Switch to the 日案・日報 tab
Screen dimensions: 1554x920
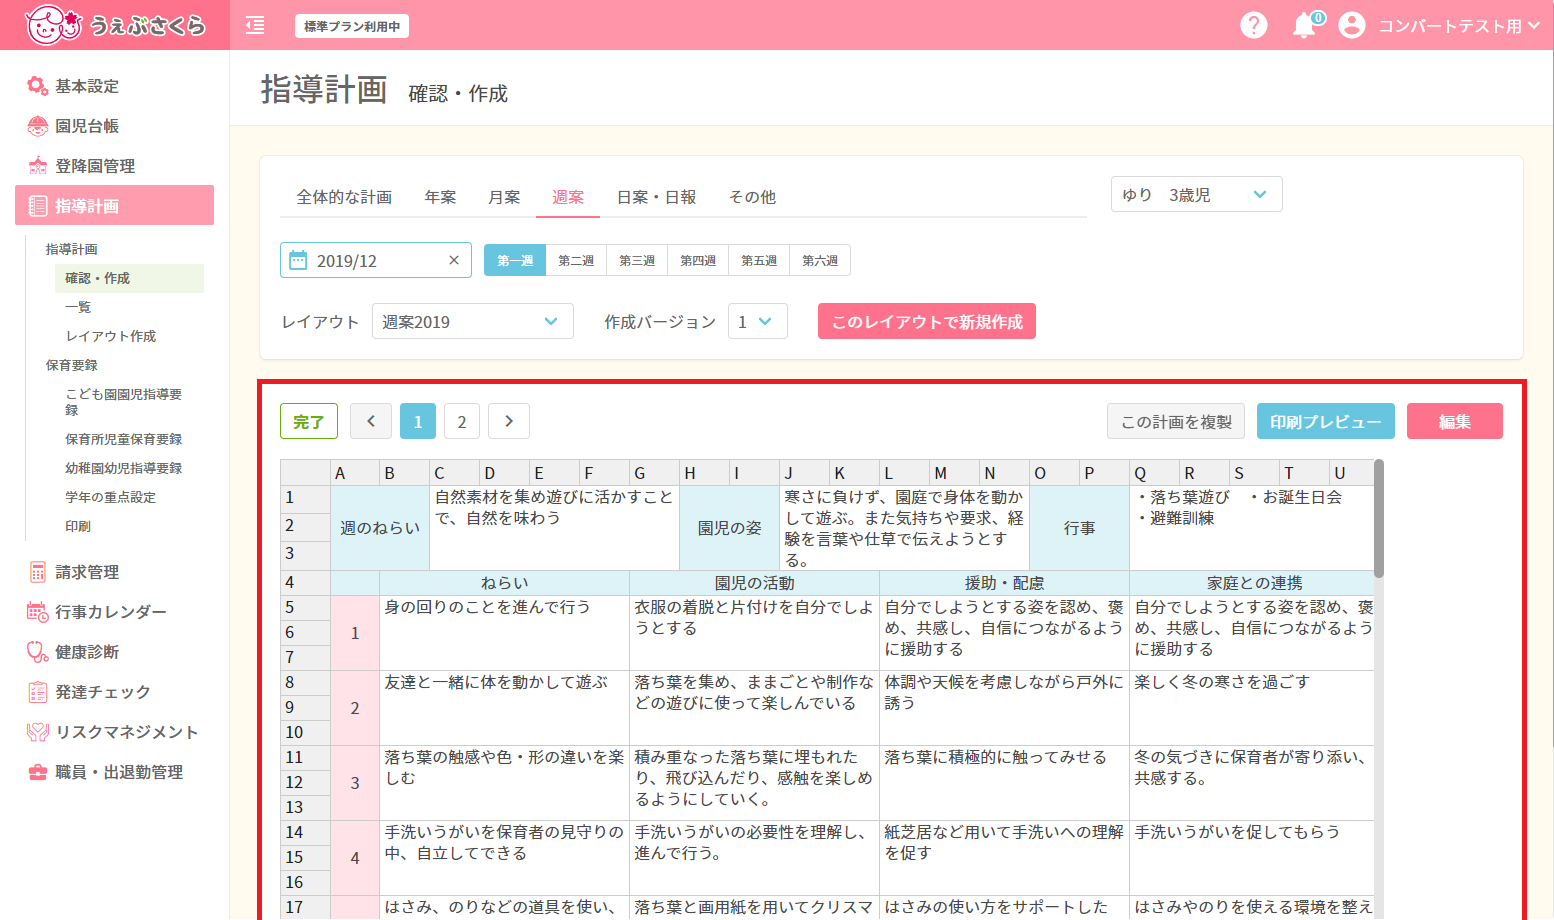point(656,197)
